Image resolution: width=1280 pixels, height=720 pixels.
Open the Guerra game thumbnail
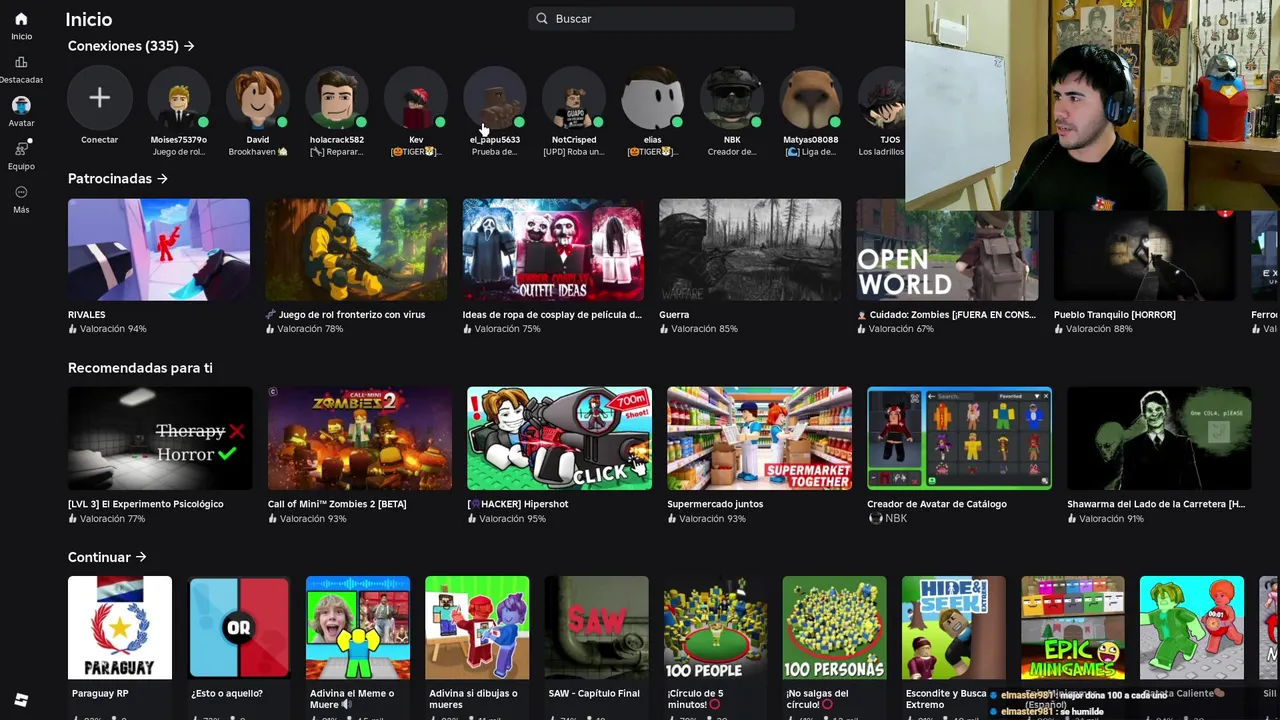pos(750,250)
